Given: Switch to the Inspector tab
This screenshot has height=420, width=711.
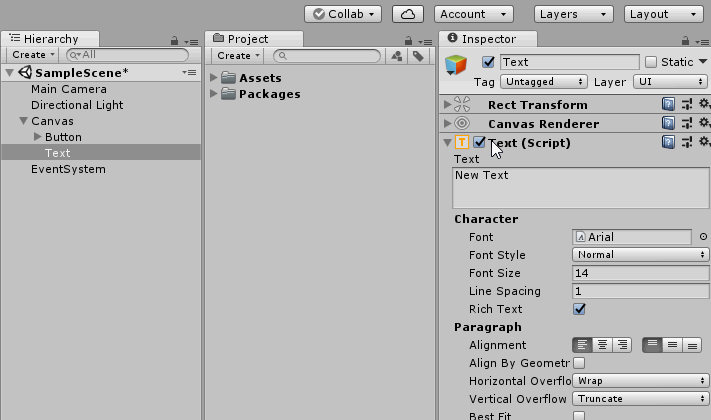Looking at the screenshot, I should 488,39.
